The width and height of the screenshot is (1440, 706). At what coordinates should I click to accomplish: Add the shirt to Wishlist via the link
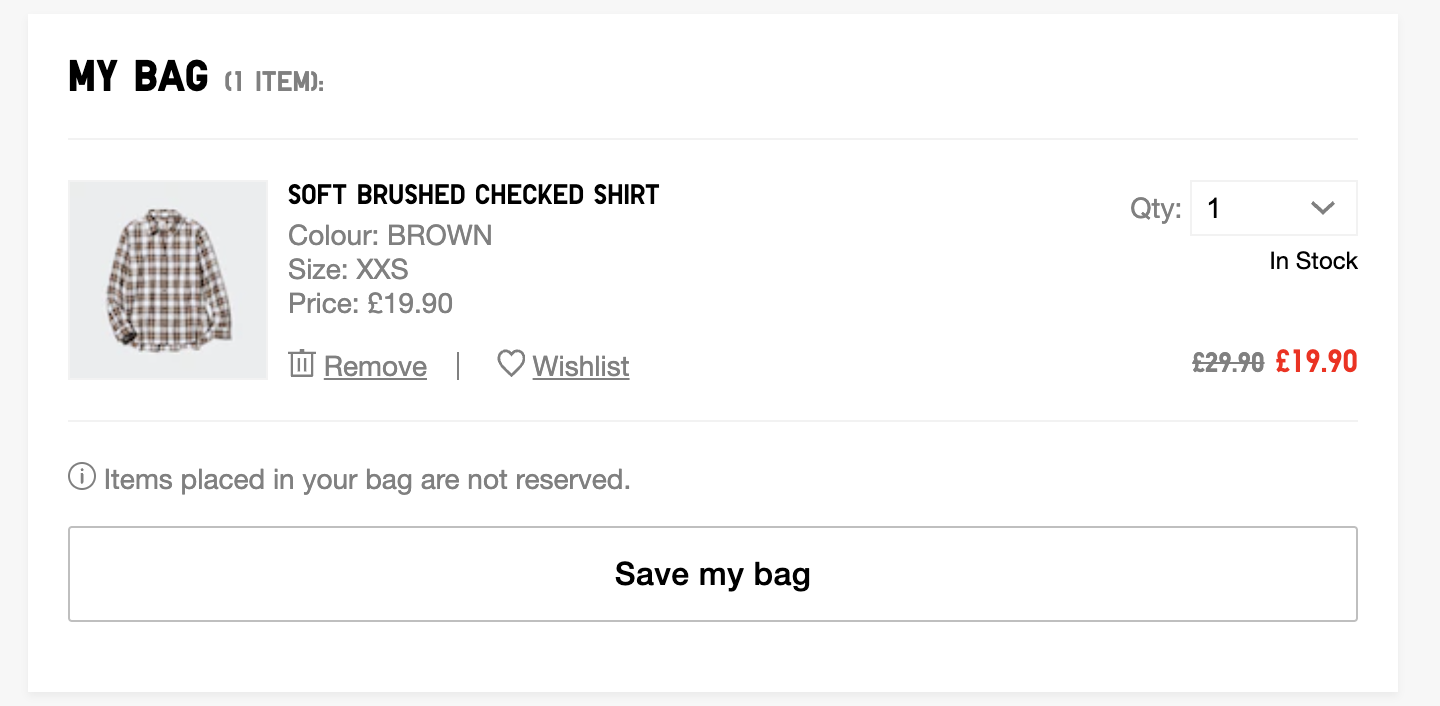coord(581,367)
